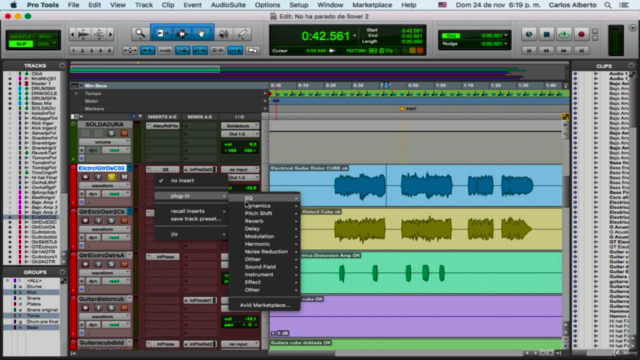This screenshot has height=360, width=640.
Task: Toggle Slip edit mode
Action: [21, 44]
